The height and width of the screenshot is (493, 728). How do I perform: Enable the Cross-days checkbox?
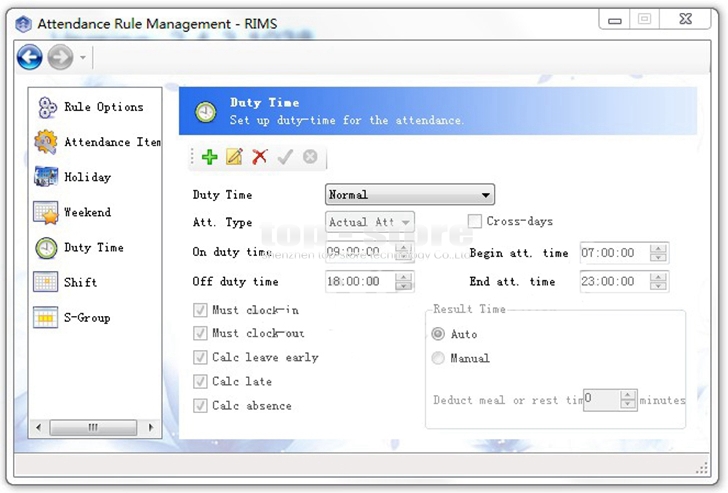point(476,221)
